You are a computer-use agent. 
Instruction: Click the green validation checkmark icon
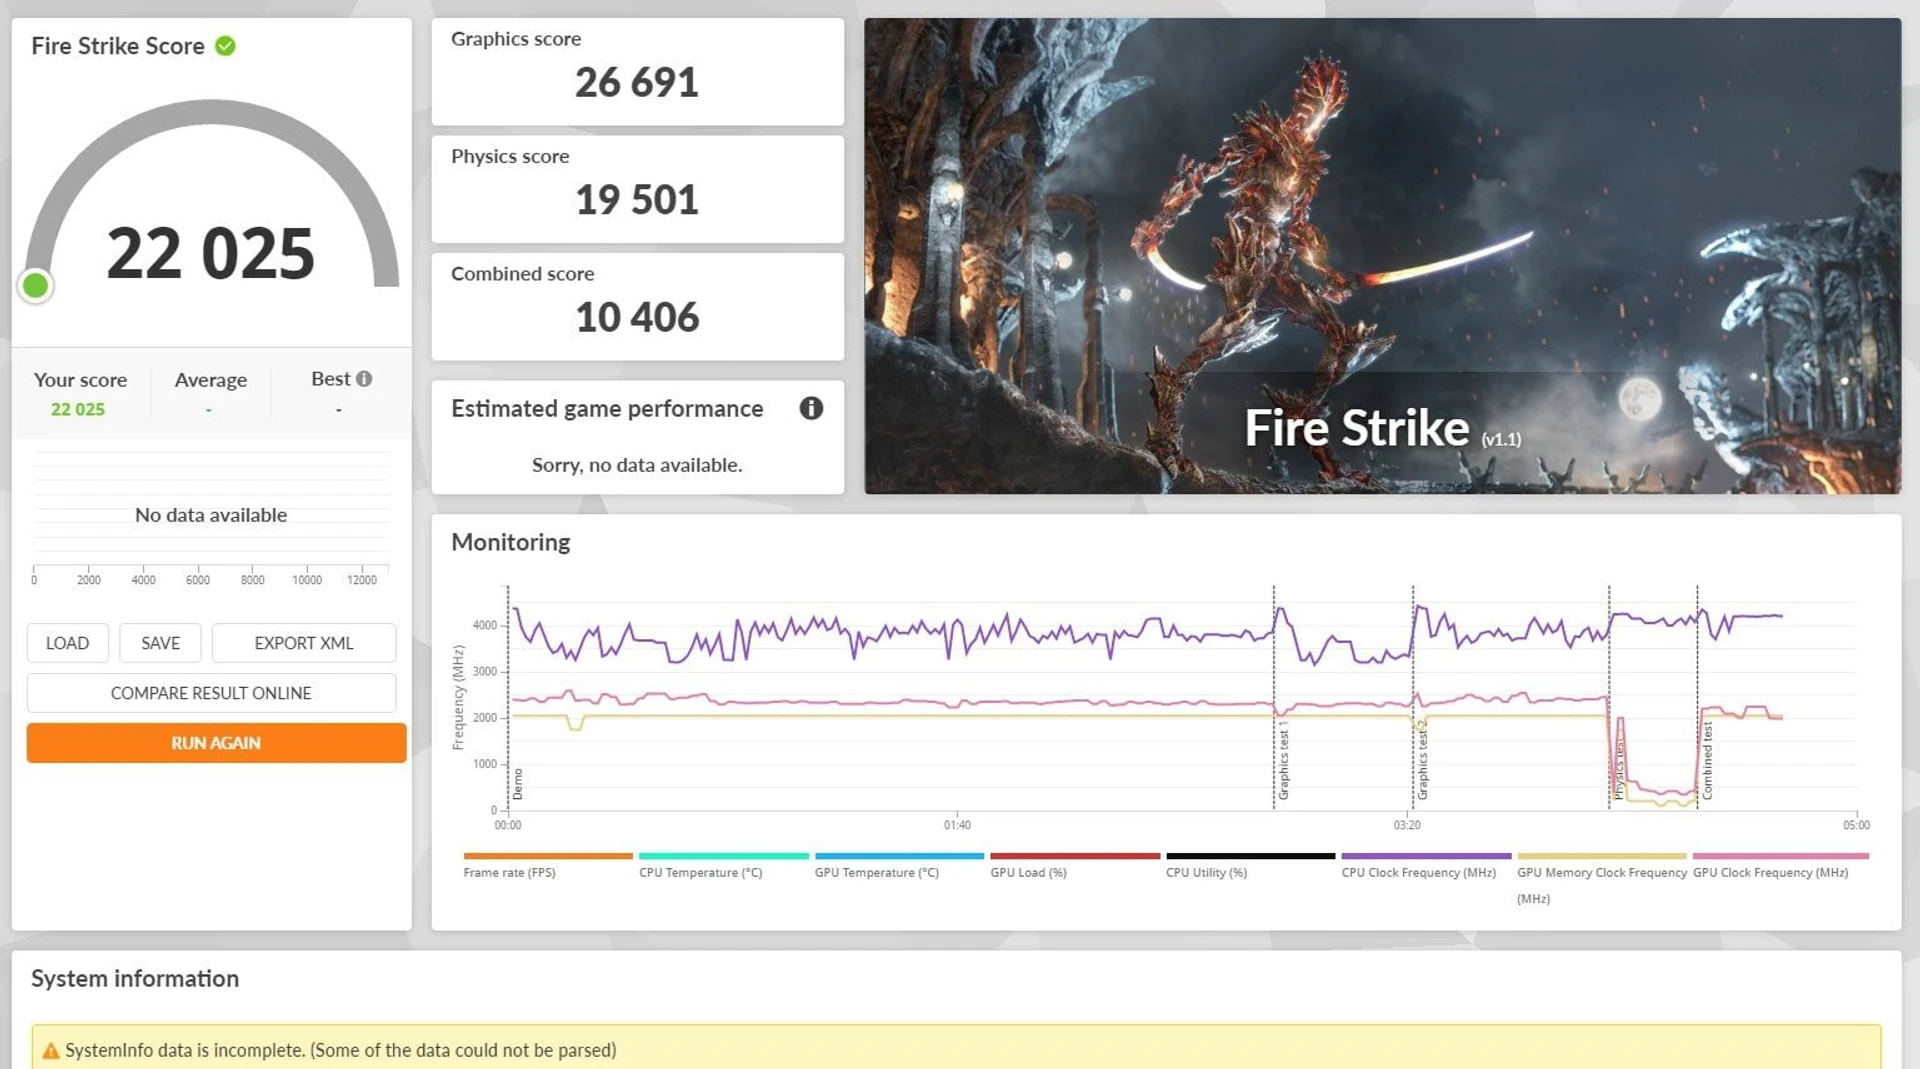point(225,46)
